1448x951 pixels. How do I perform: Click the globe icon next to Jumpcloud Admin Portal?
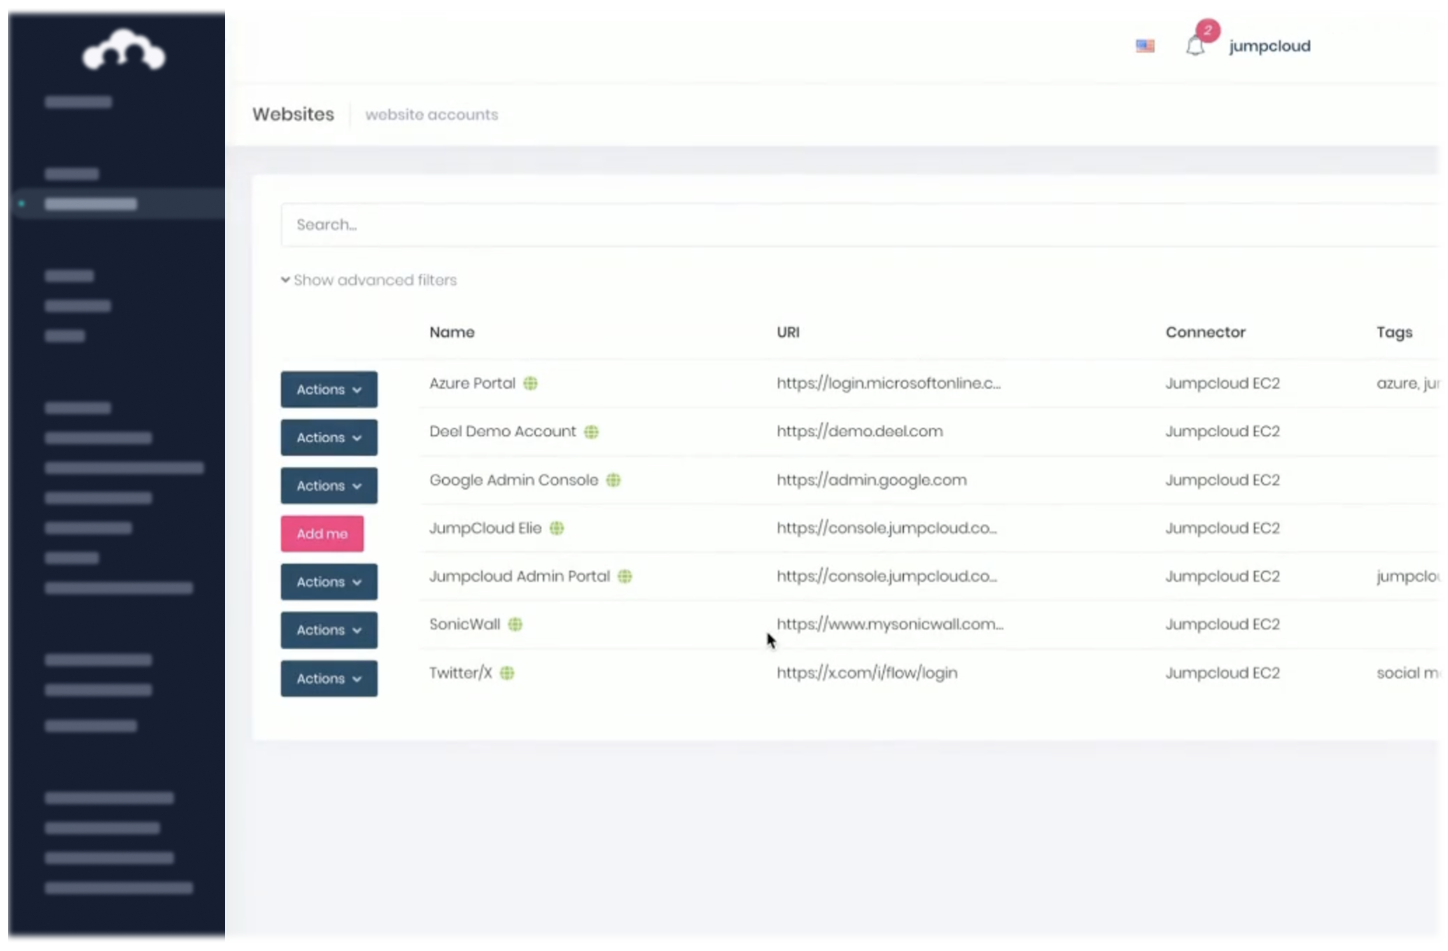point(625,577)
